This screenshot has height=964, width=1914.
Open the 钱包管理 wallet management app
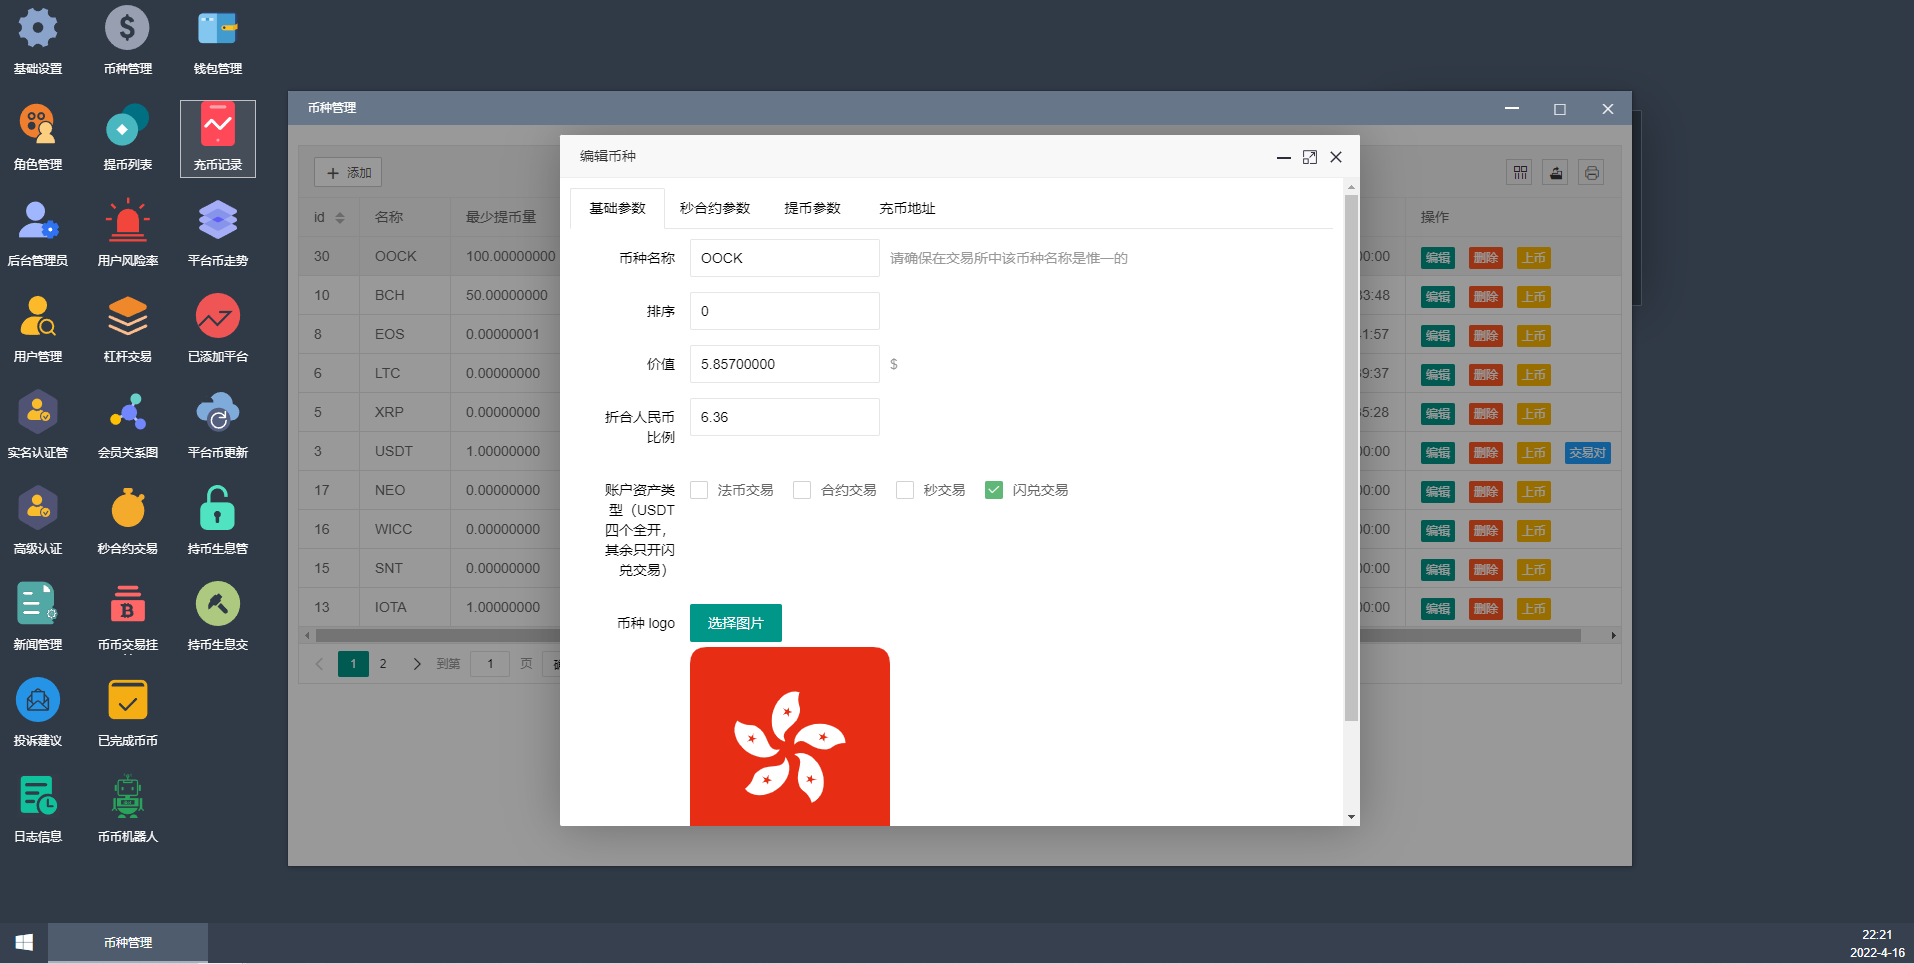[x=217, y=40]
